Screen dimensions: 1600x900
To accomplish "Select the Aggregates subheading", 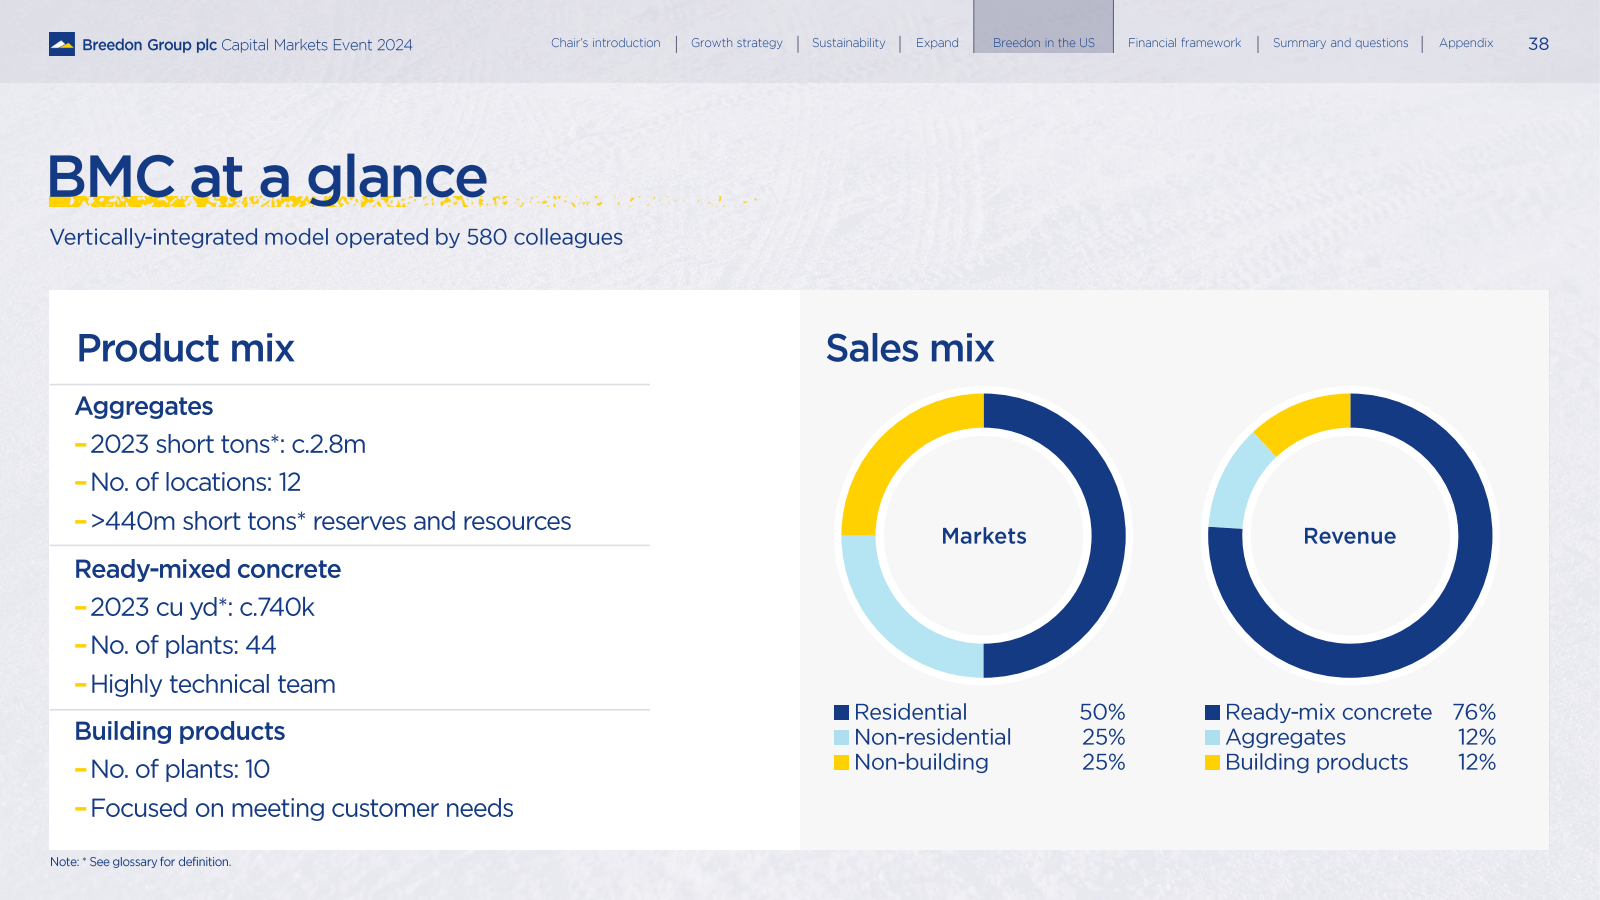I will pos(144,406).
